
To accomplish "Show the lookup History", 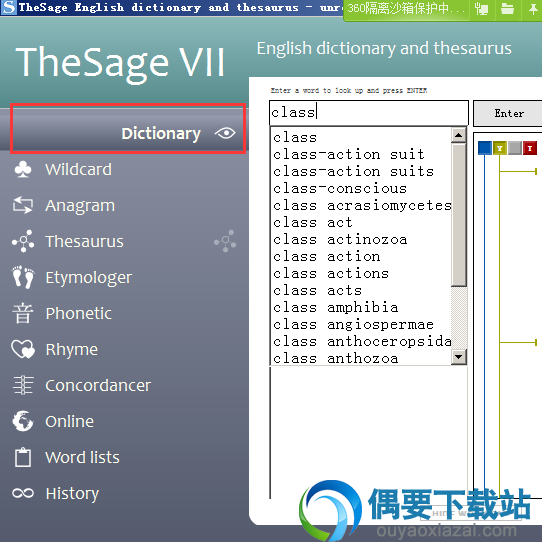I will click(x=72, y=494).
